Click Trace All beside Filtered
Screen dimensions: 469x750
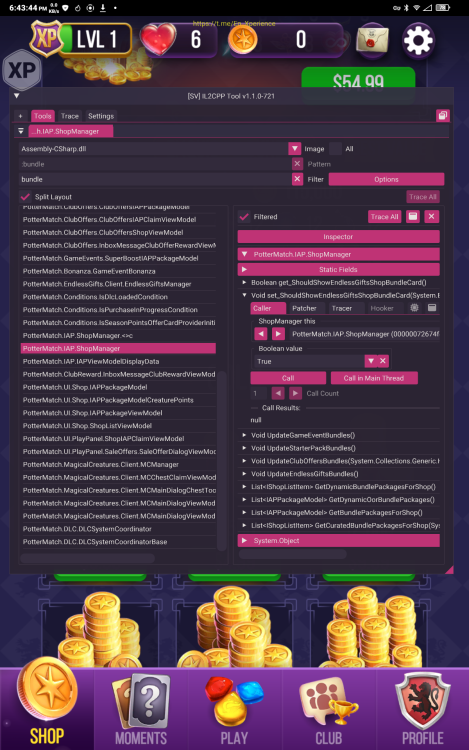tap(384, 217)
